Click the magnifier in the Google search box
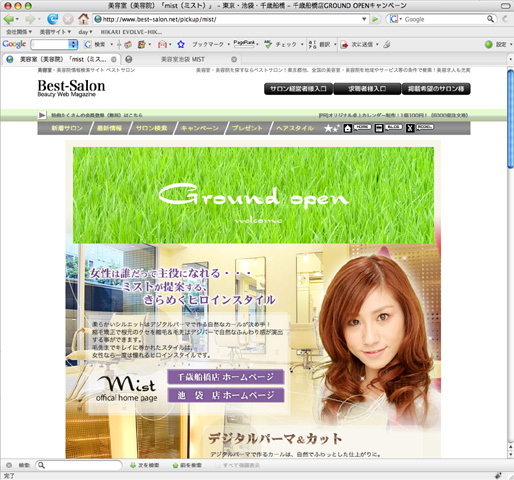This screenshot has height=480, width=514. point(490,19)
